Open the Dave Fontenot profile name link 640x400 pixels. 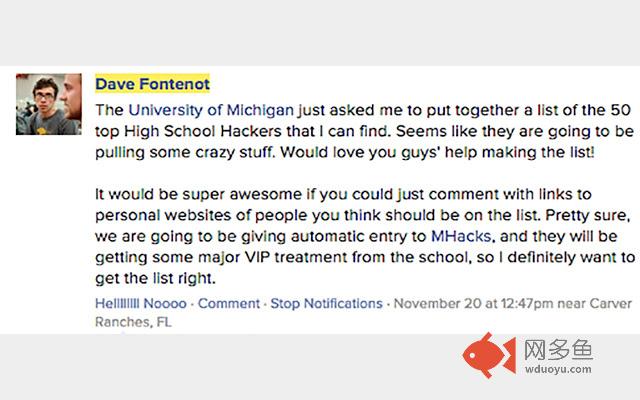tap(152, 84)
